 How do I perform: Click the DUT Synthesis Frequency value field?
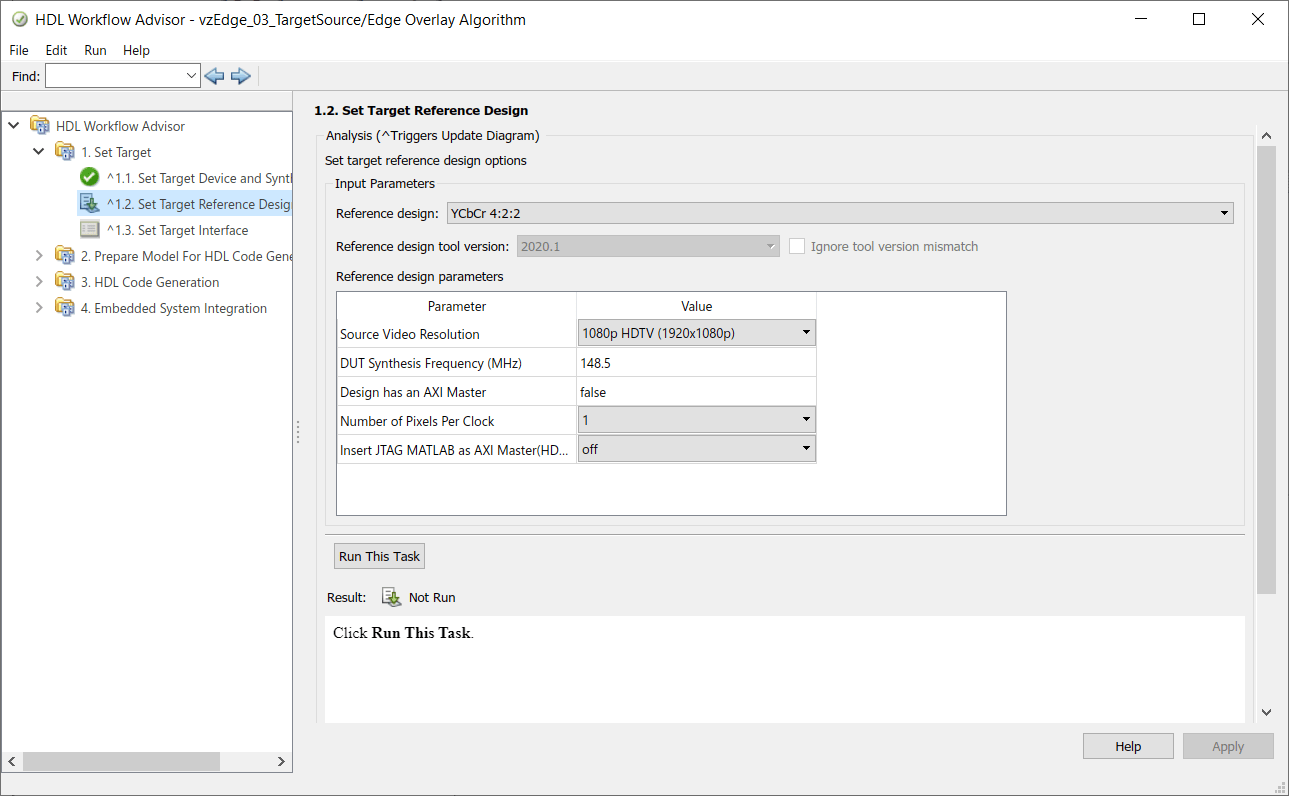(697, 363)
